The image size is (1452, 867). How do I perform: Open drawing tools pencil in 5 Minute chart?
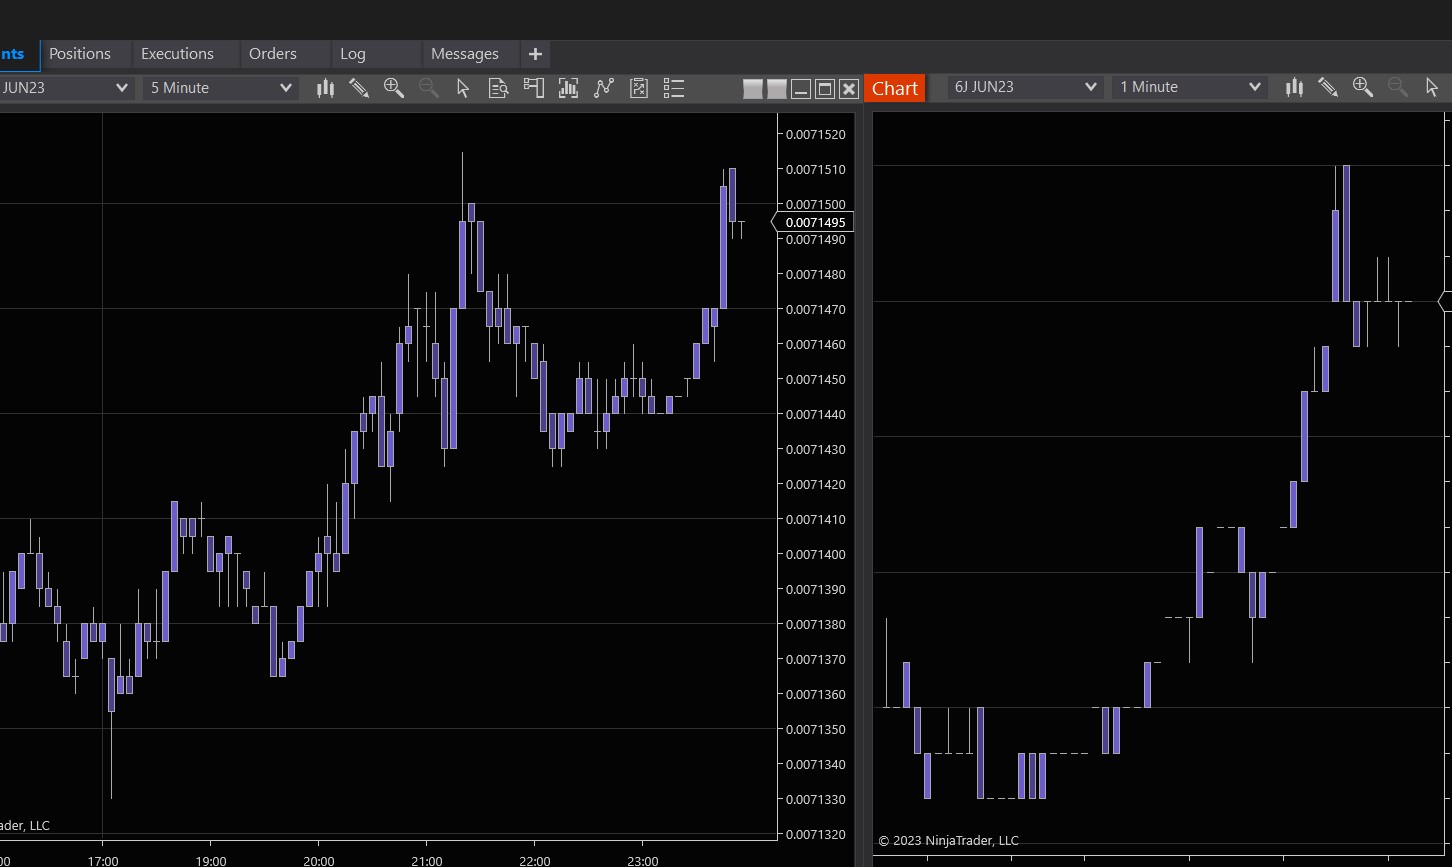point(359,88)
